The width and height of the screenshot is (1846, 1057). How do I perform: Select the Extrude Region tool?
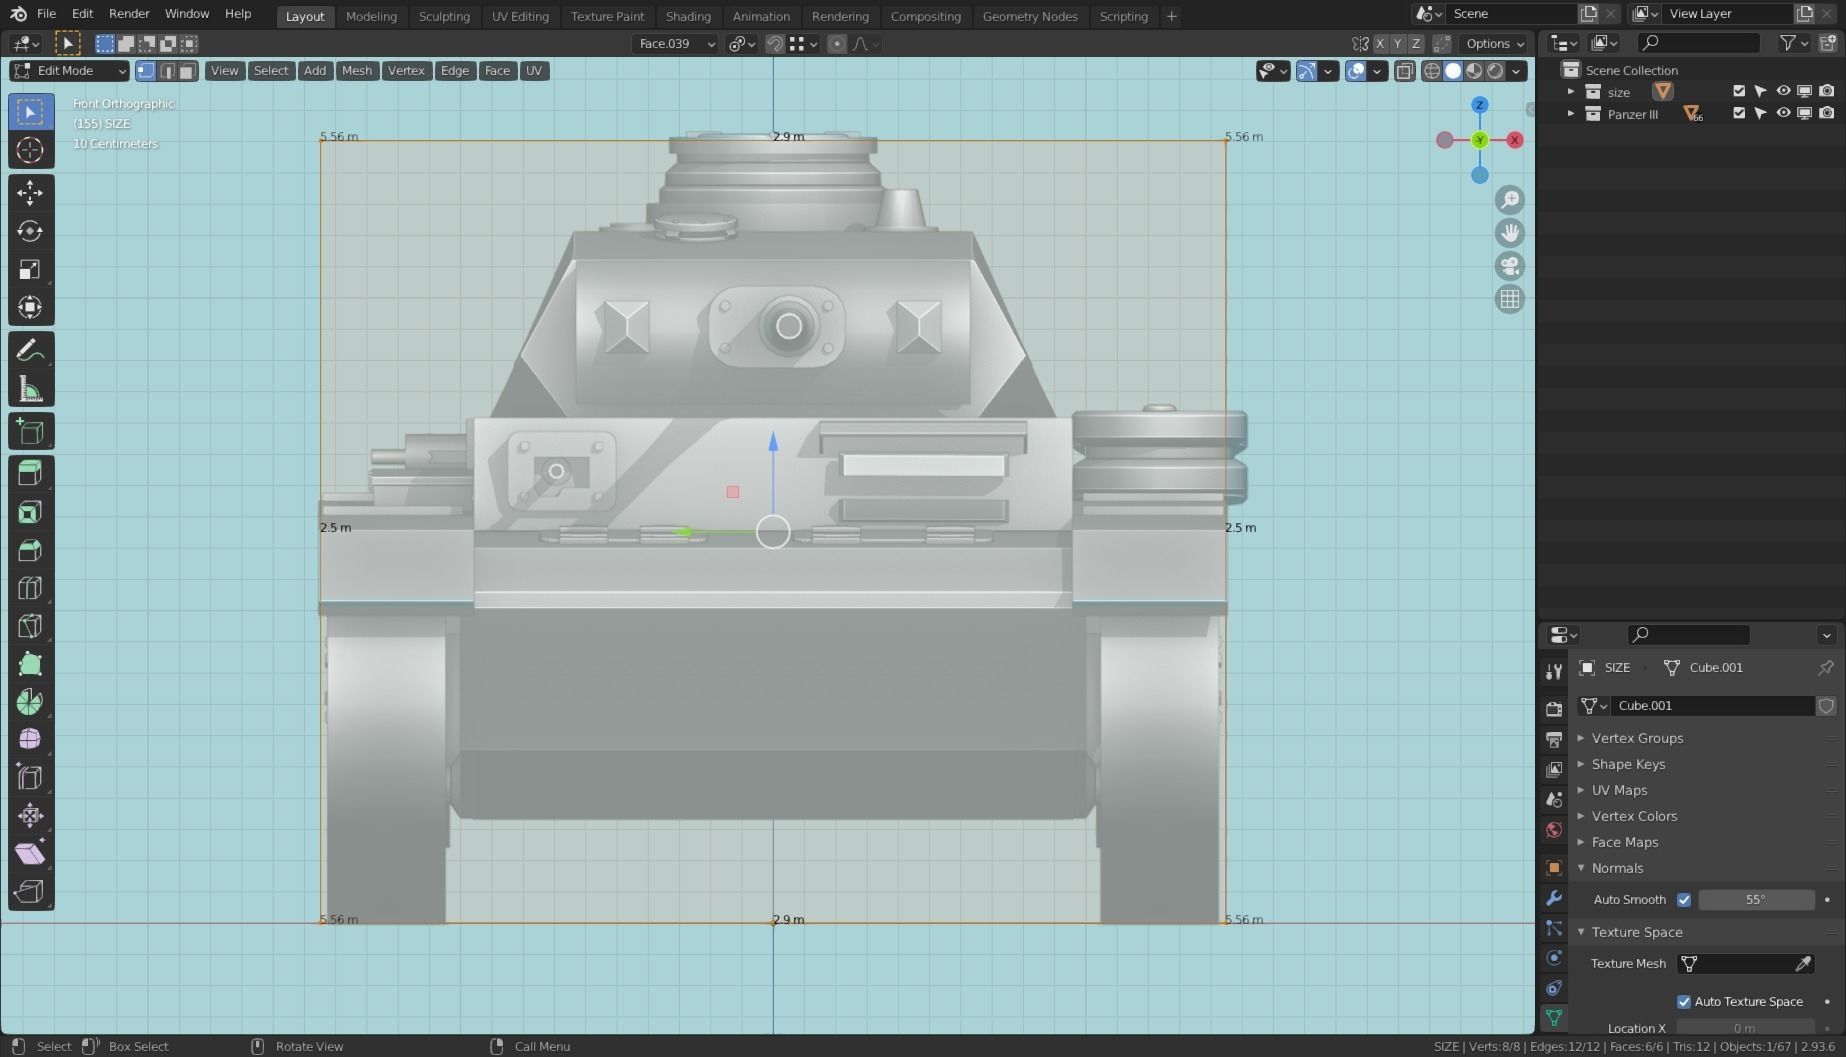30,474
